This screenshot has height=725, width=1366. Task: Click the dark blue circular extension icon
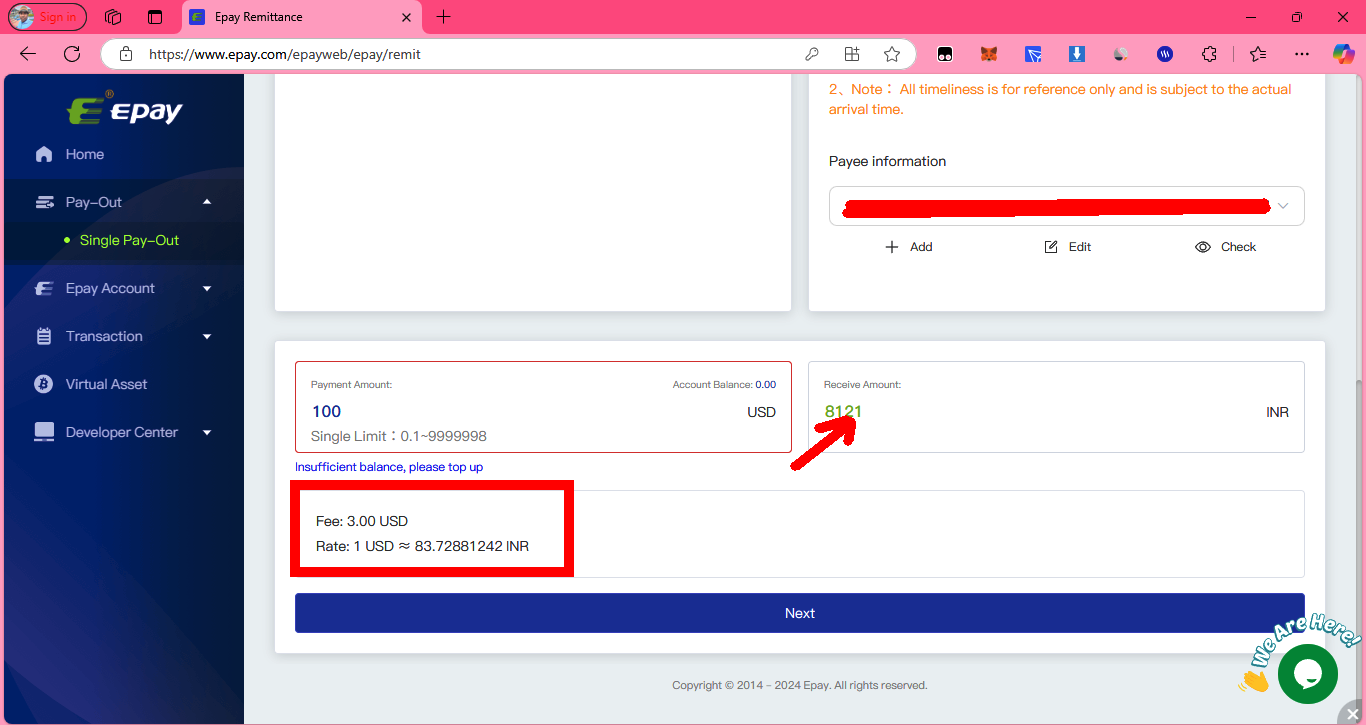(1165, 54)
